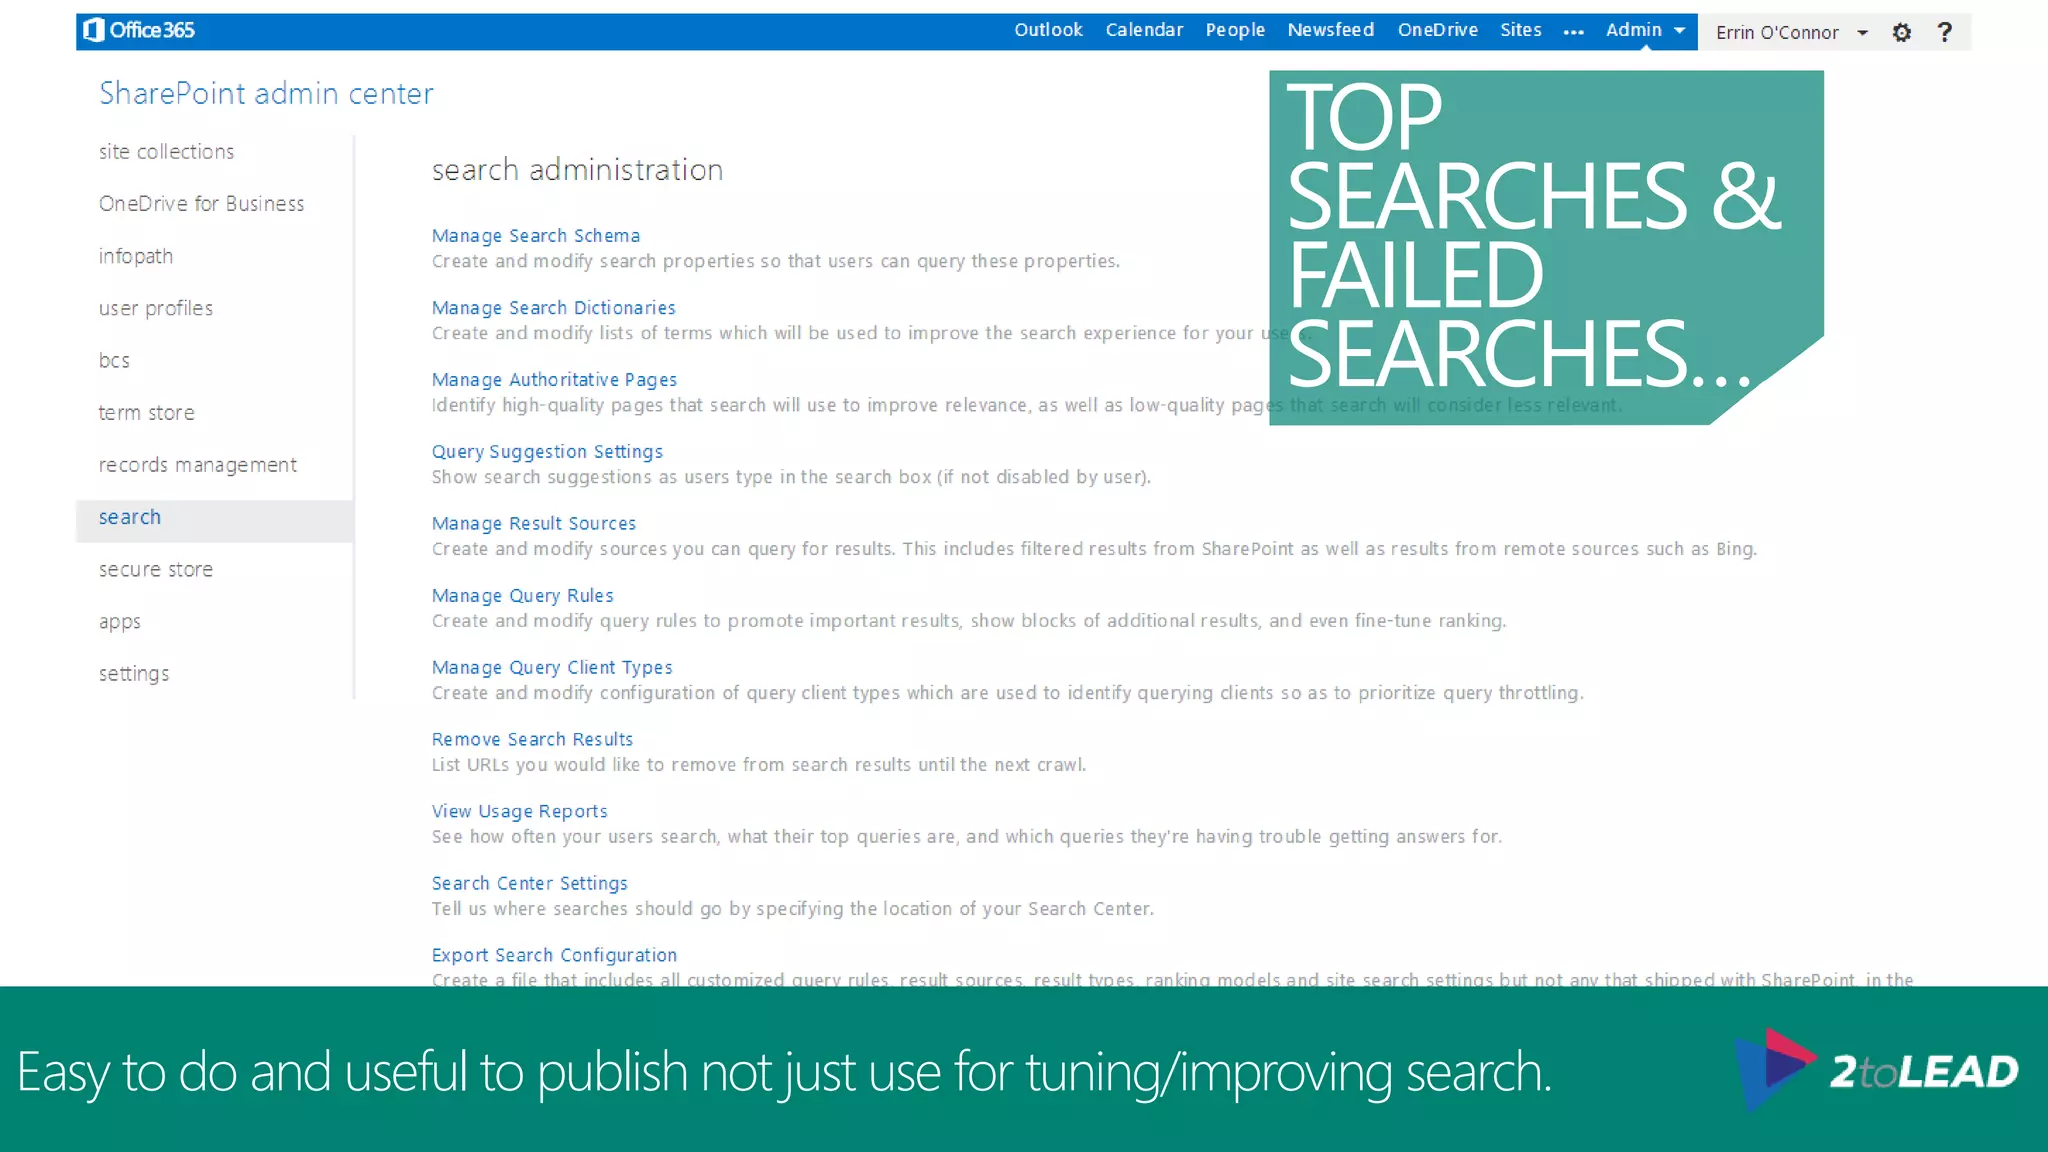Open OneDrive from the top navigation
The height and width of the screenshot is (1152, 2048).
(x=1437, y=30)
